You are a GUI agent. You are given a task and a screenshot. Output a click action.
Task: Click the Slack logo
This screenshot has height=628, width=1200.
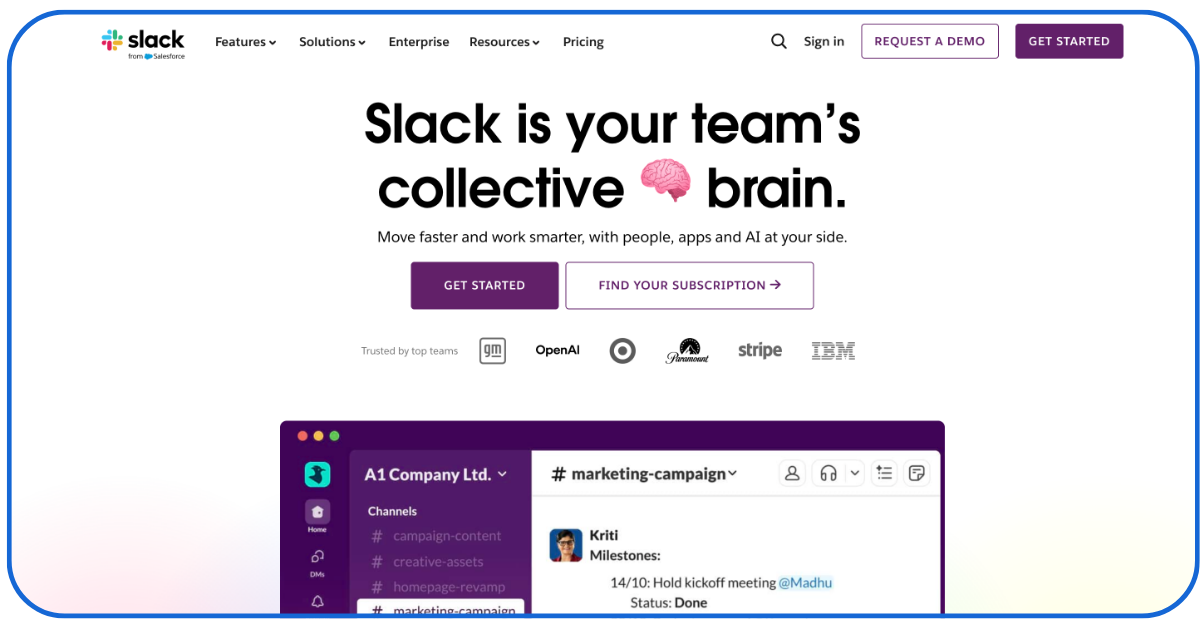tap(143, 42)
